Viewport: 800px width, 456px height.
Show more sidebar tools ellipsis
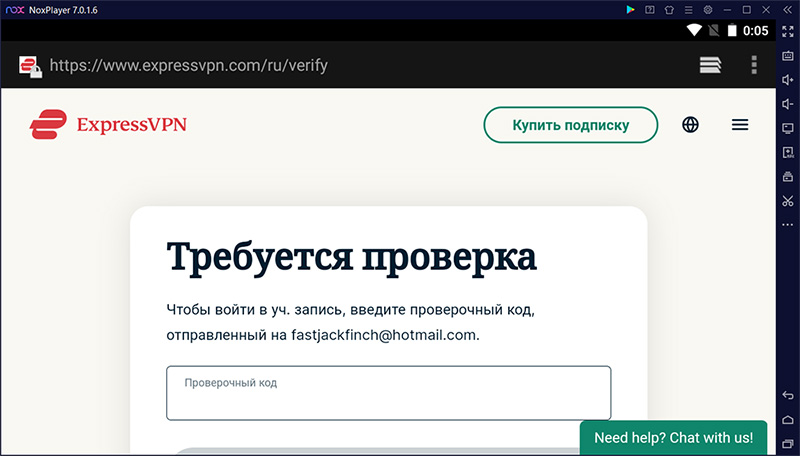pos(788,224)
